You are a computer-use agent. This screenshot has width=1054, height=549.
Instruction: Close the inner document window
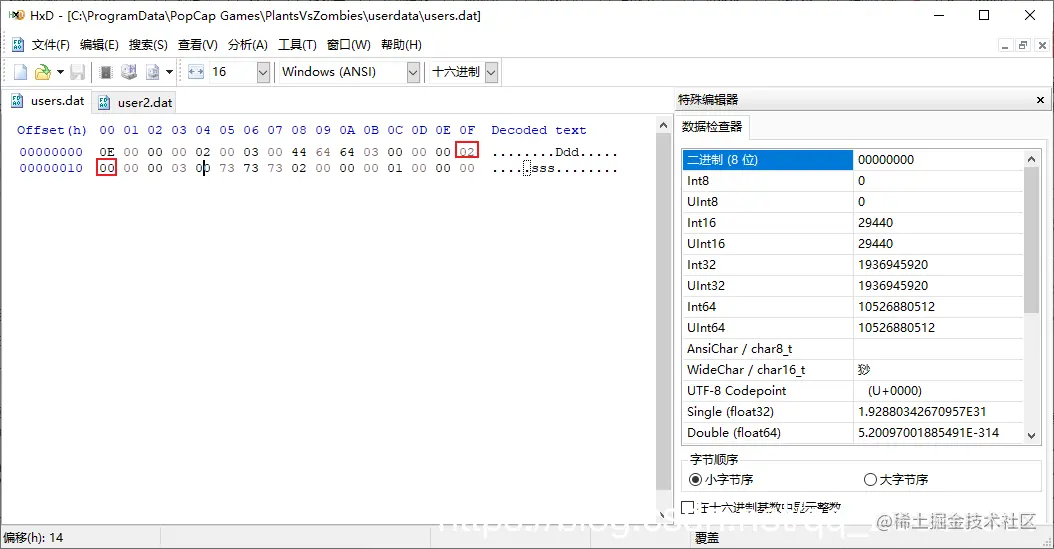click(x=1042, y=46)
